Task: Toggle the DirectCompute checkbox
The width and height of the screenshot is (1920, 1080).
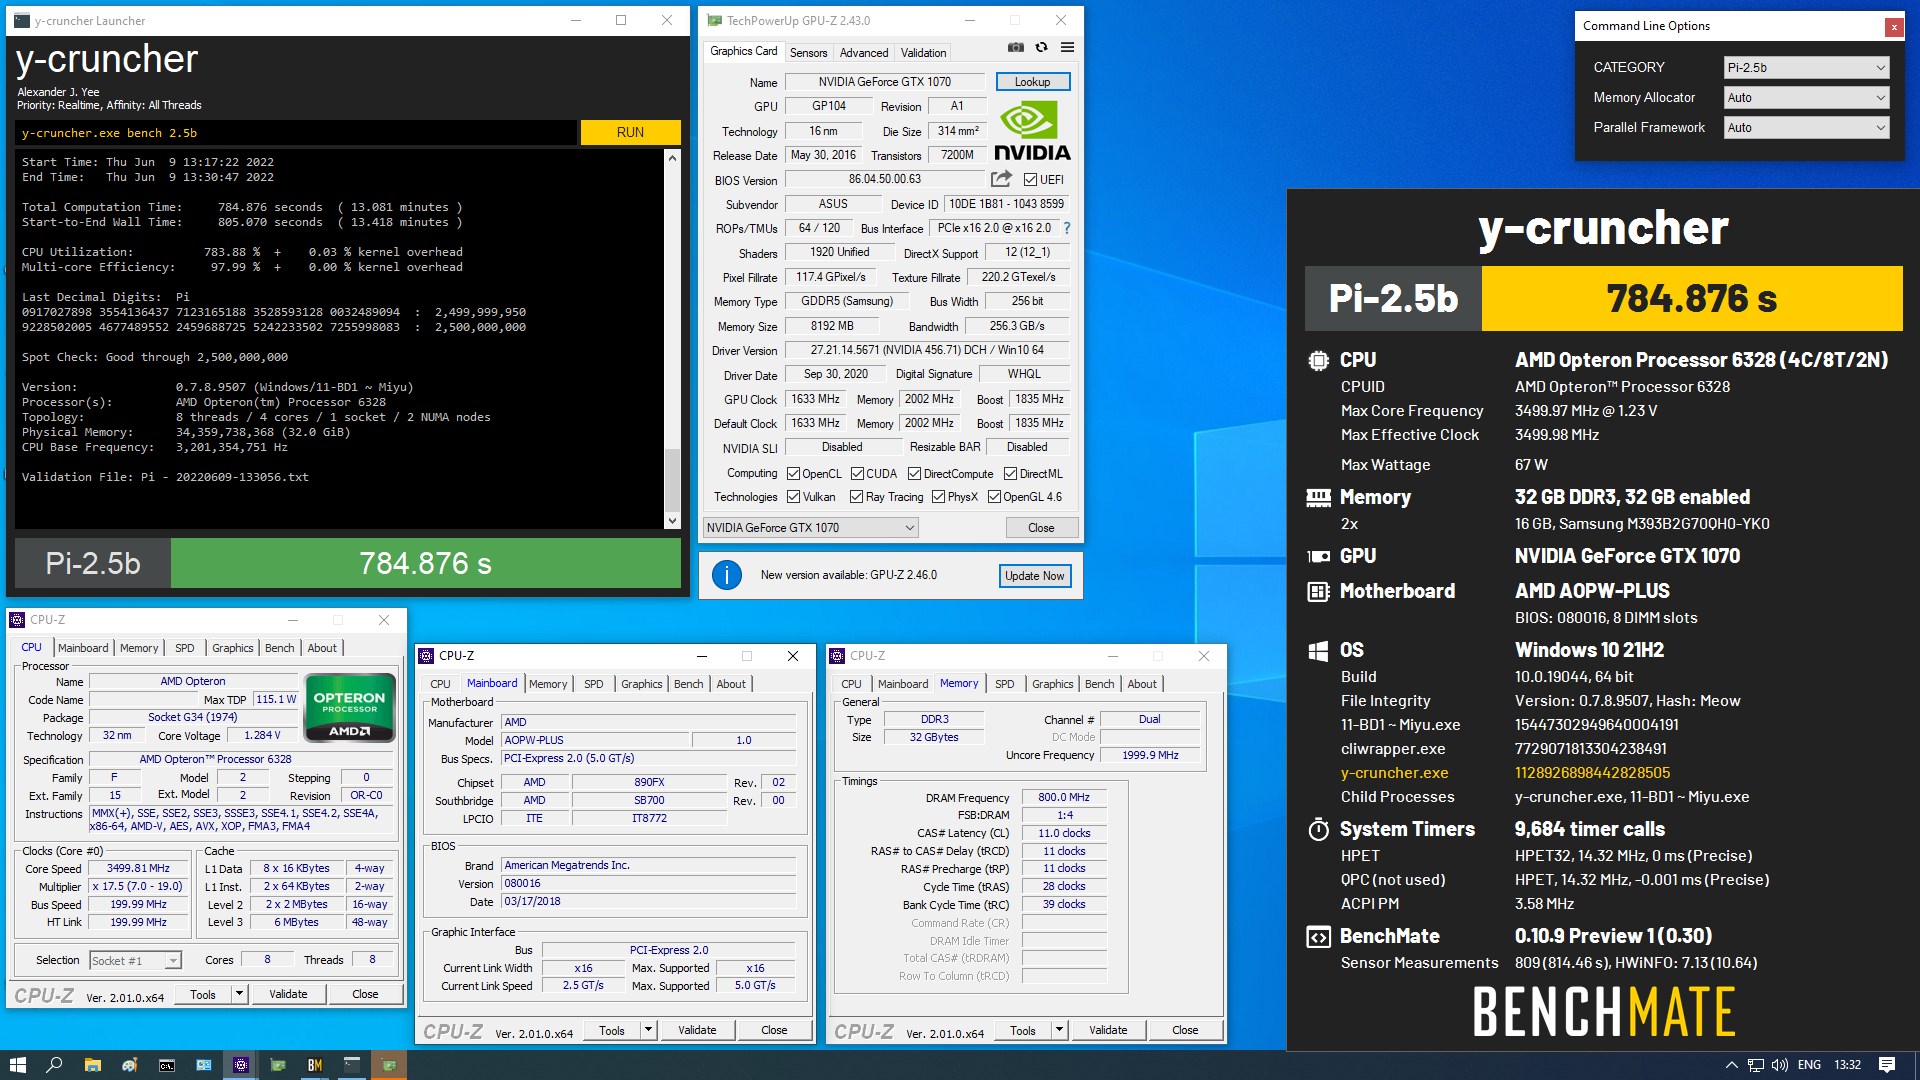Action: click(x=914, y=474)
